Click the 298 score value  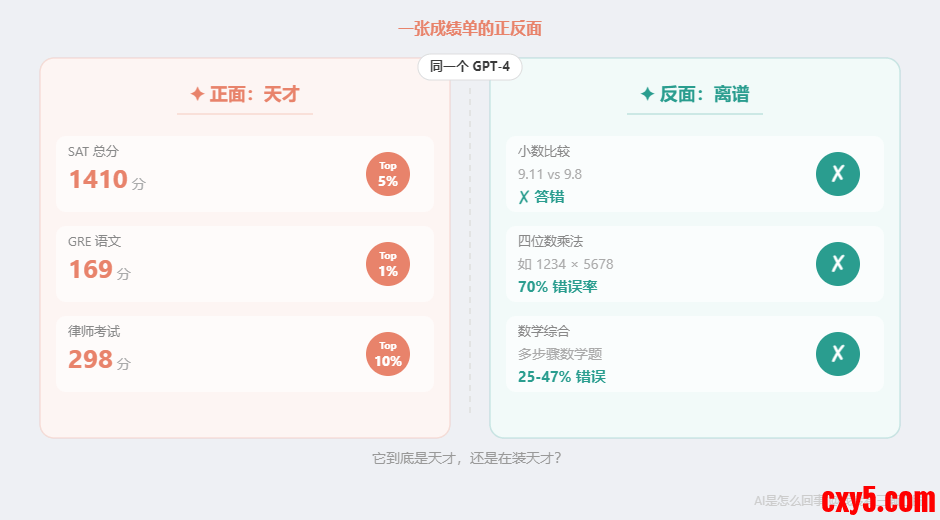(x=91, y=359)
